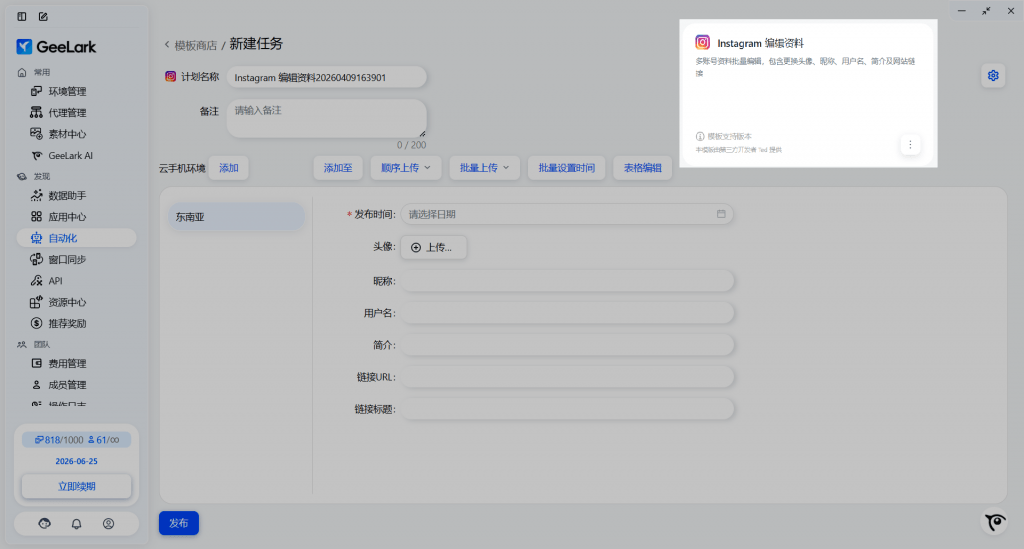
Task: Click the edit note icon beside panel toggle
Action: (43, 17)
